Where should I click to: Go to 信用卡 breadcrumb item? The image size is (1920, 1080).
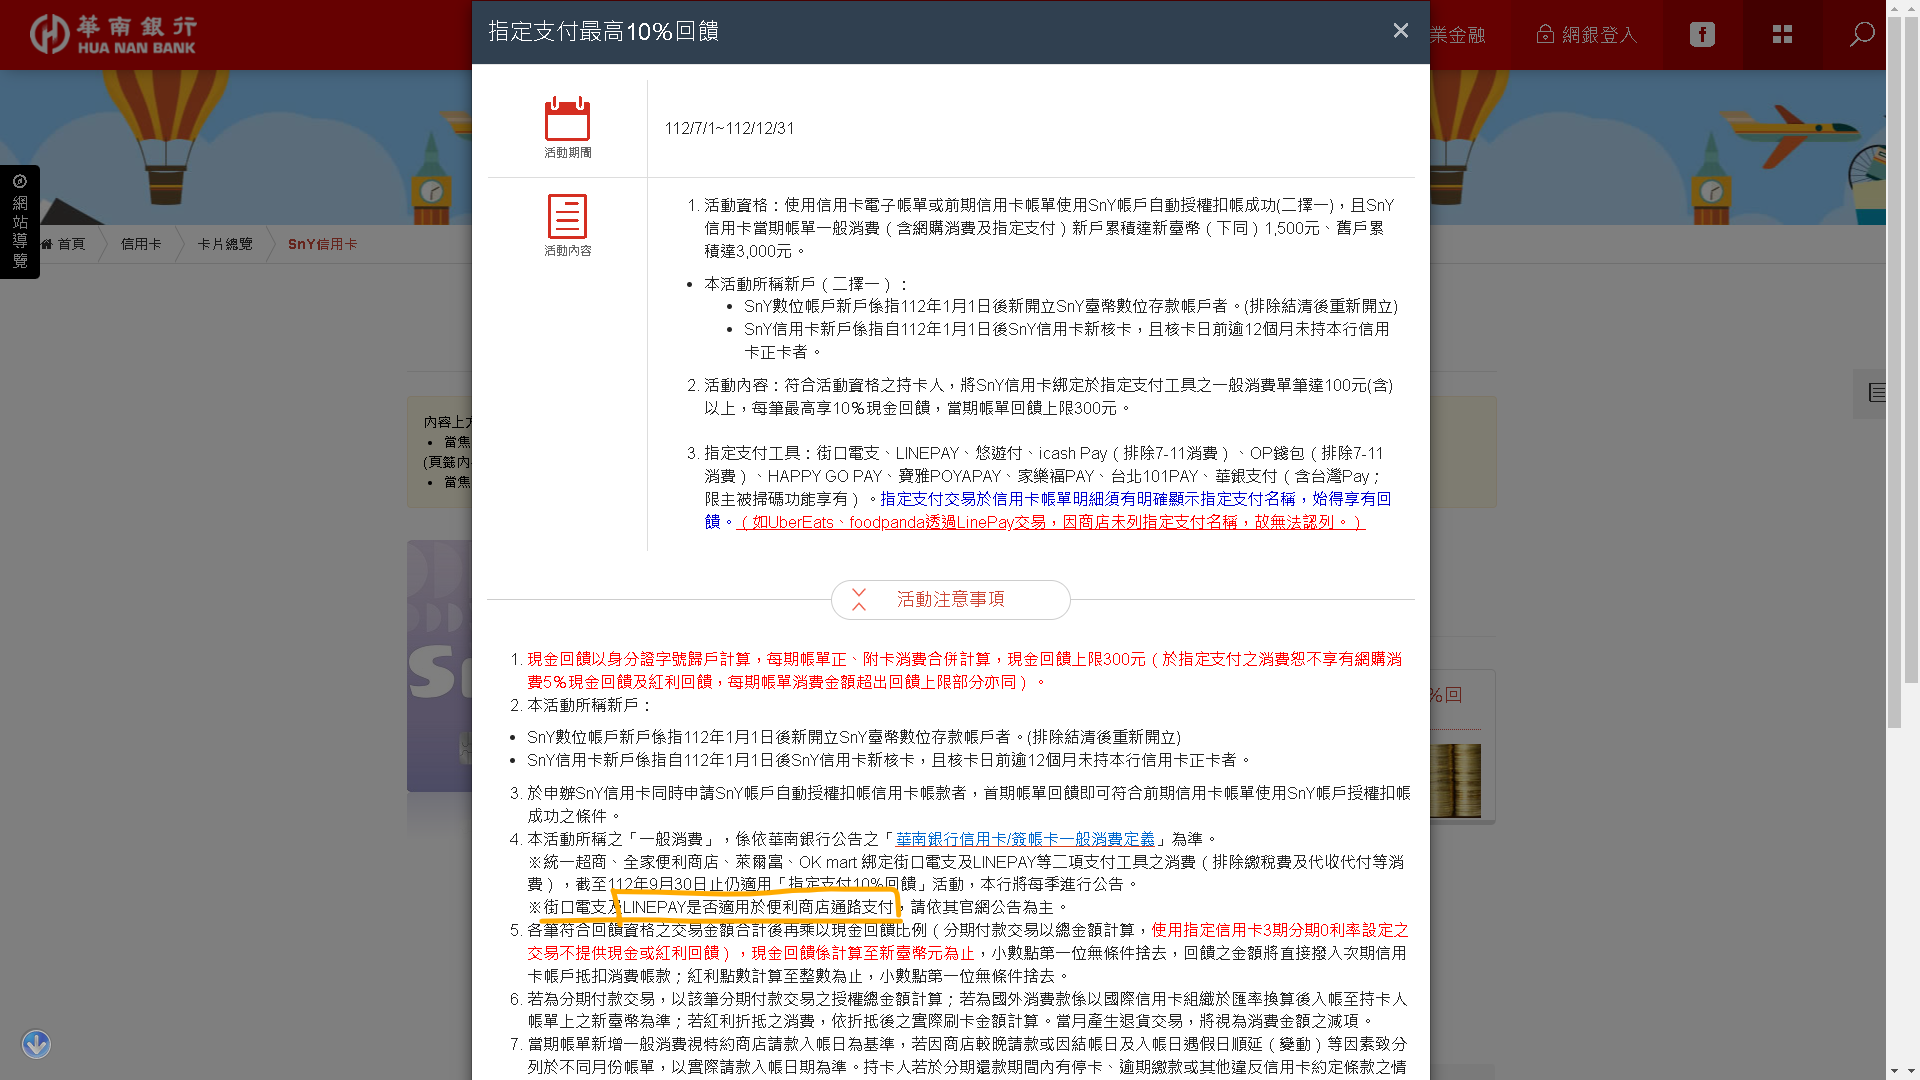[x=141, y=244]
